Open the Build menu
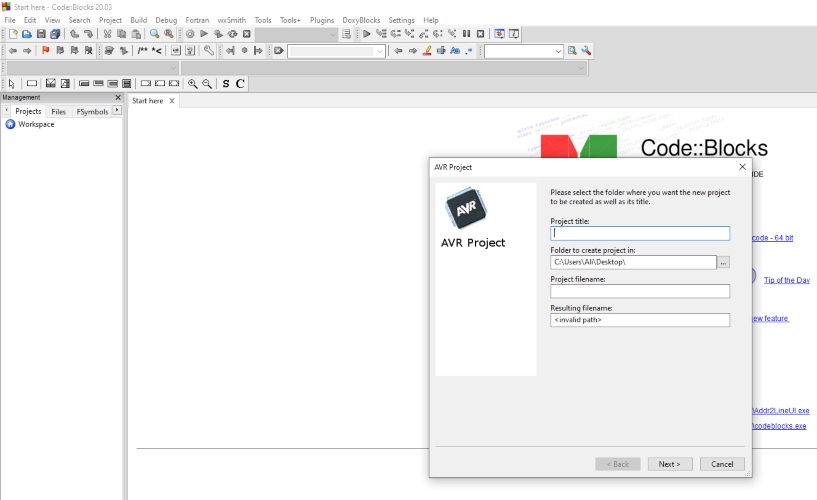This screenshot has height=500, width=817. 139,20
